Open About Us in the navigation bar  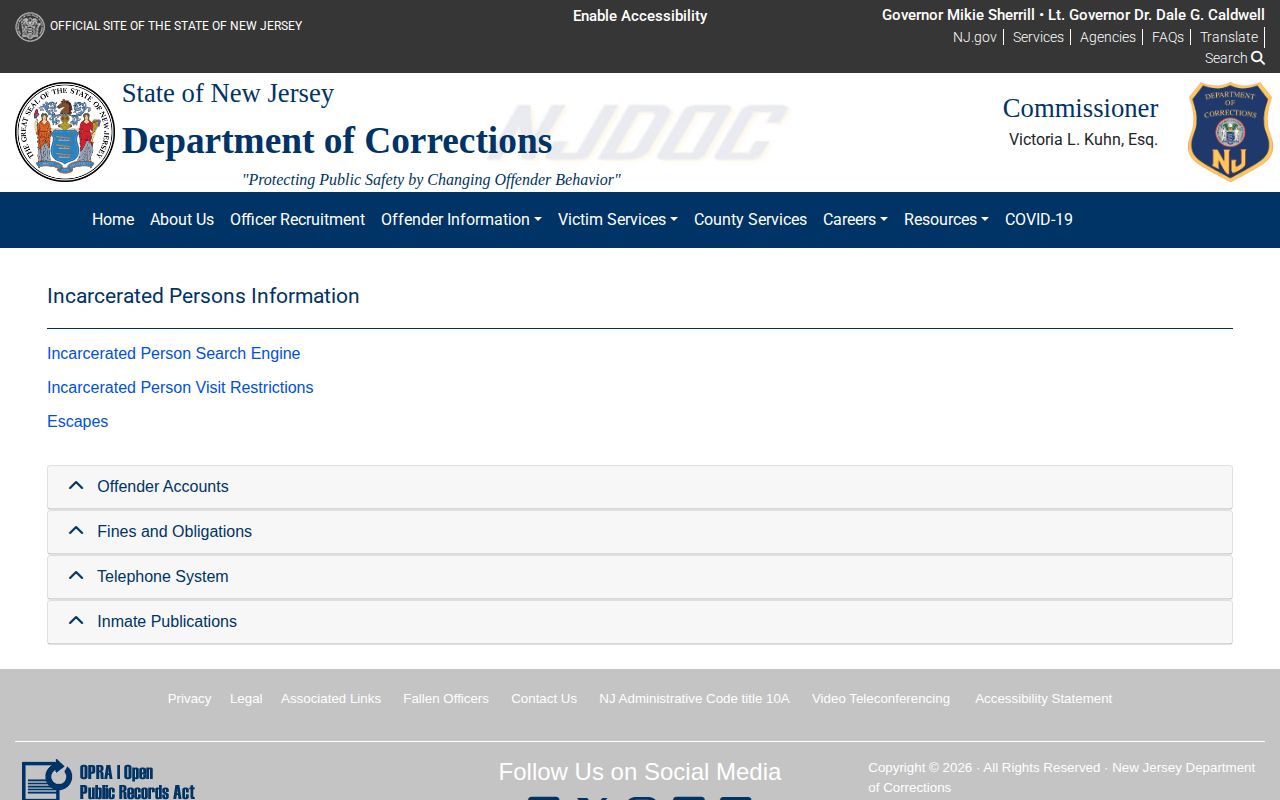click(x=182, y=220)
